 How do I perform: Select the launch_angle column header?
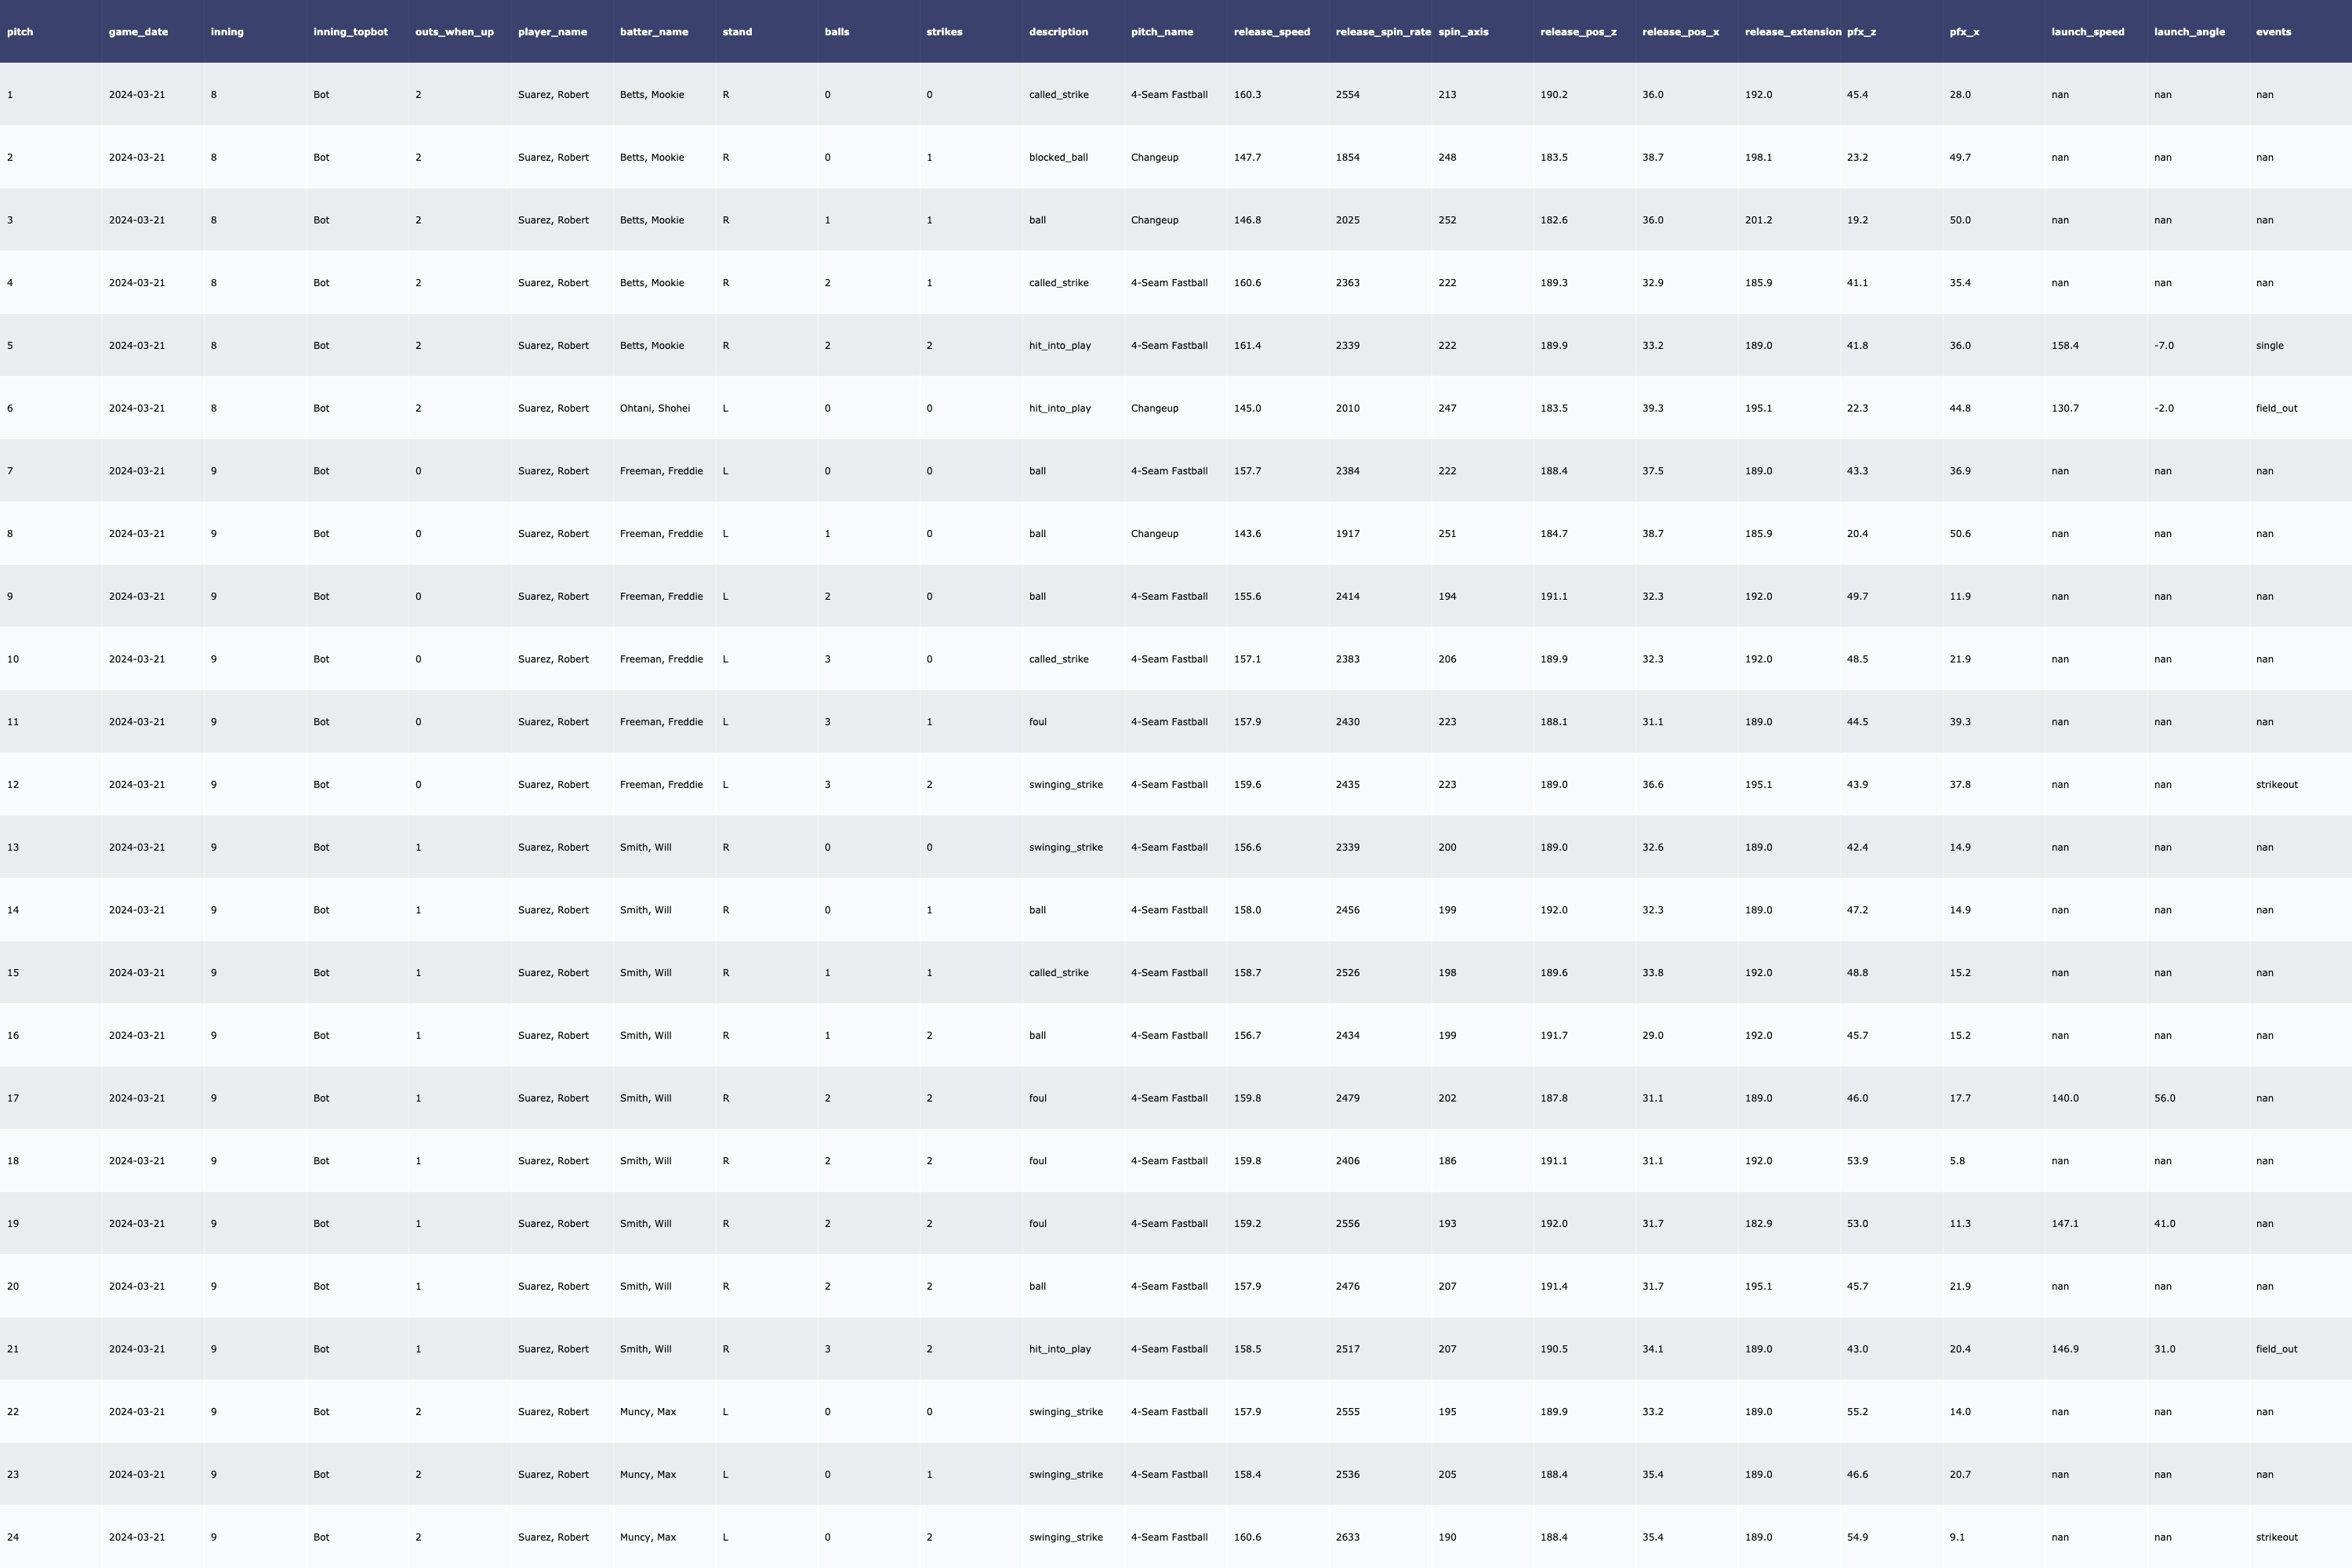(2189, 32)
